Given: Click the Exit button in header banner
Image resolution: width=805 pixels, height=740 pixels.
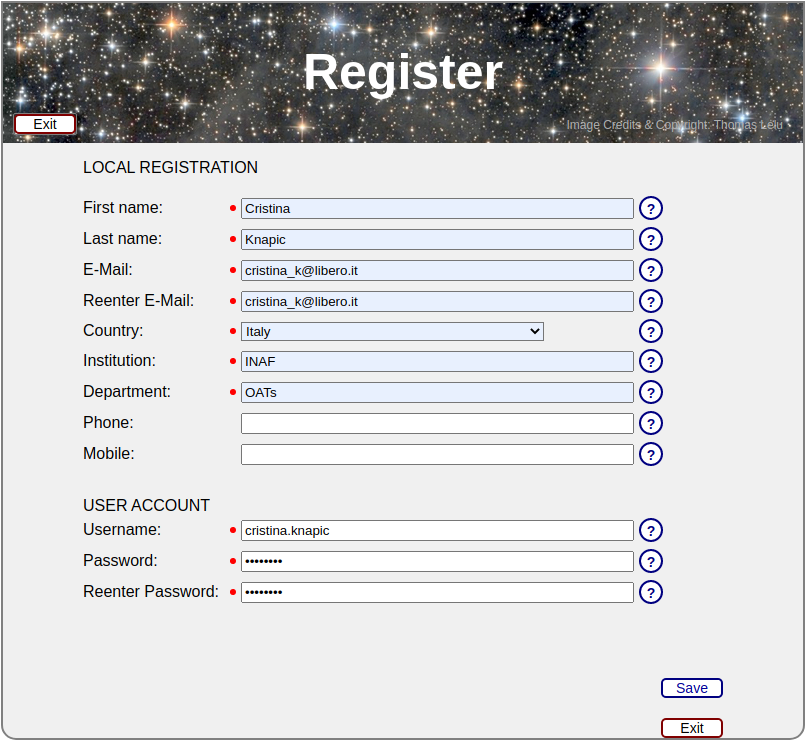Looking at the screenshot, I should [45, 124].
